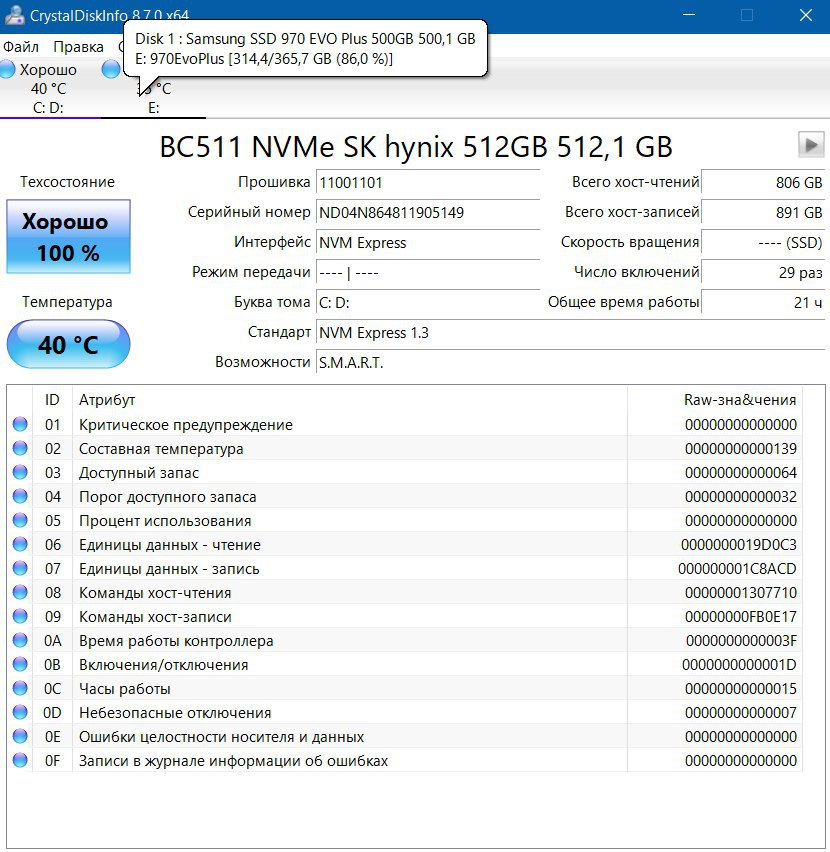Click the total host writes value 891 GB

point(763,212)
